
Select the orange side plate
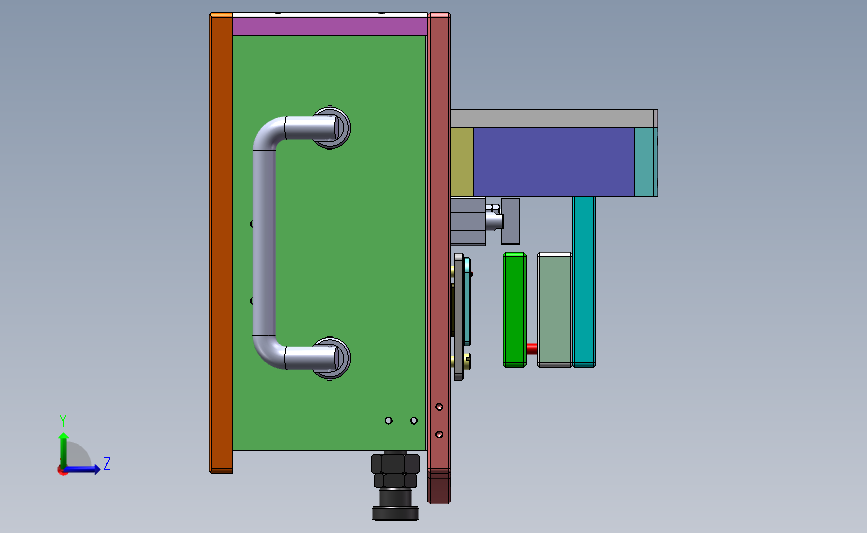click(x=221, y=243)
